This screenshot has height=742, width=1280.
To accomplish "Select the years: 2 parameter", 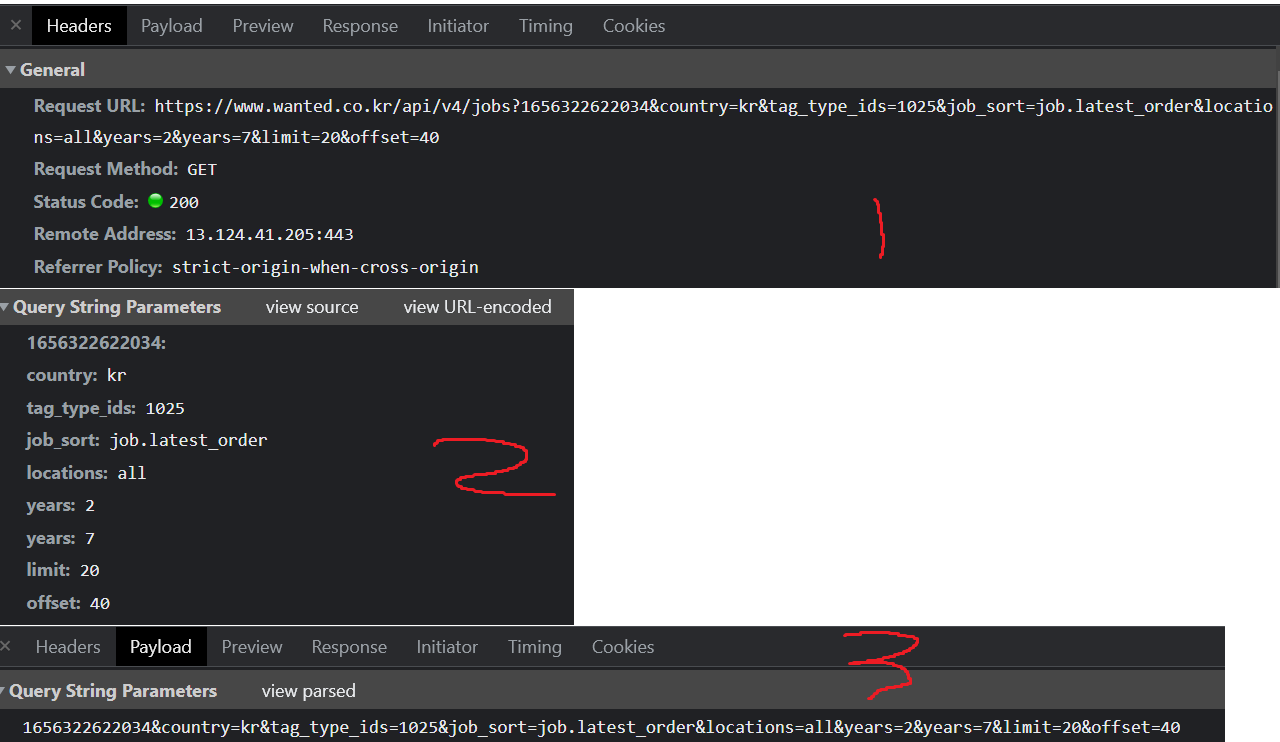I will [60, 505].
